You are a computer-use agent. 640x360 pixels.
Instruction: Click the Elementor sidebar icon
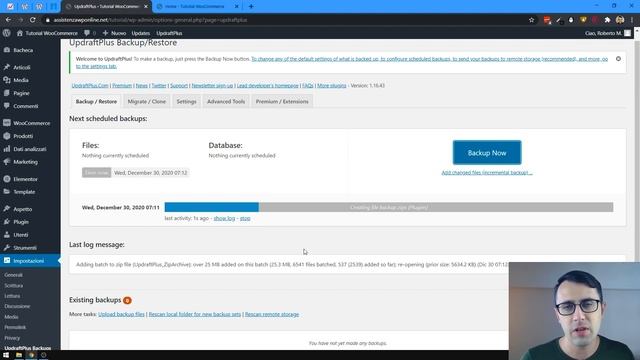coord(7,179)
